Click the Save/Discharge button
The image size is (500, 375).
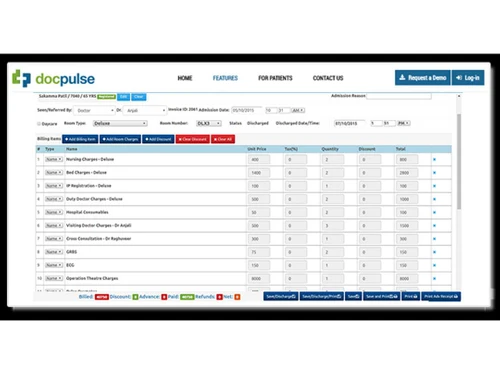tap(281, 296)
